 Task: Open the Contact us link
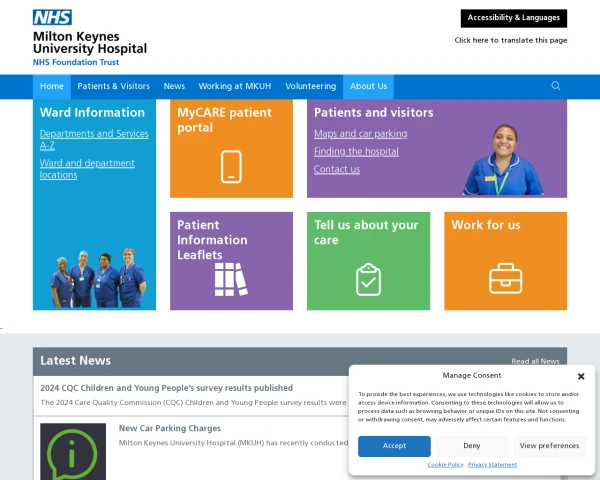(x=337, y=169)
